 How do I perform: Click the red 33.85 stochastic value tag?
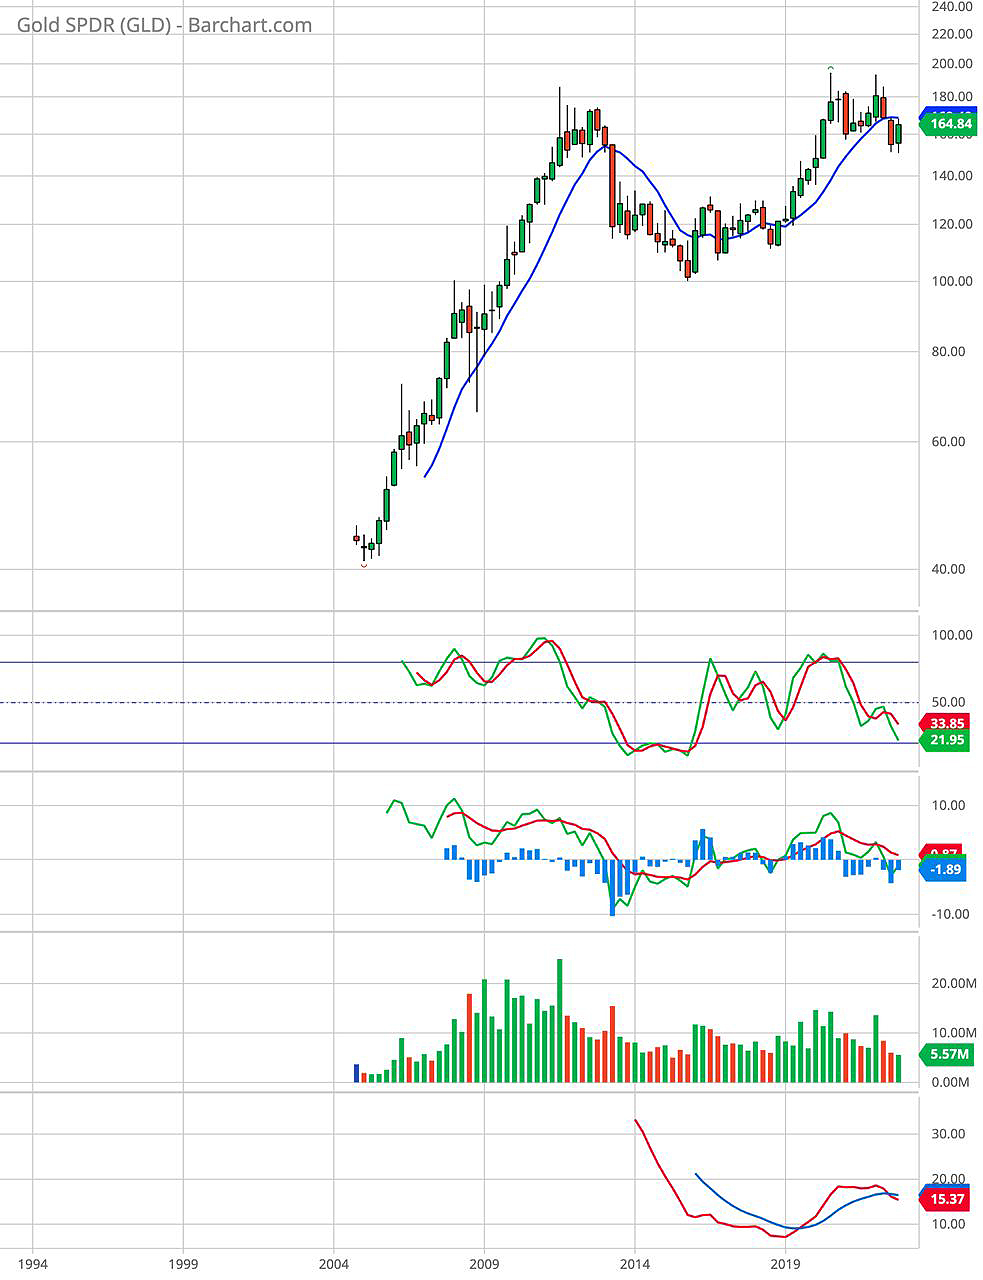[947, 724]
